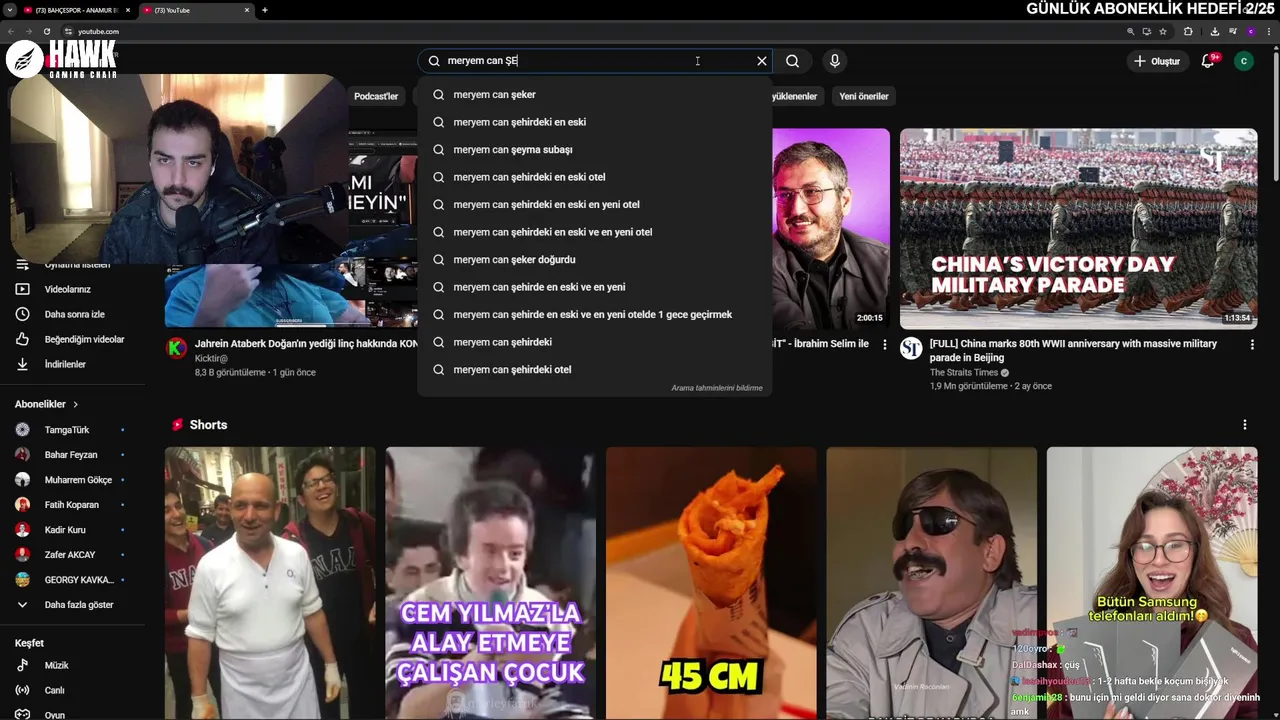Reload the page with browser refresh
This screenshot has width=1280, height=720.
point(47,31)
